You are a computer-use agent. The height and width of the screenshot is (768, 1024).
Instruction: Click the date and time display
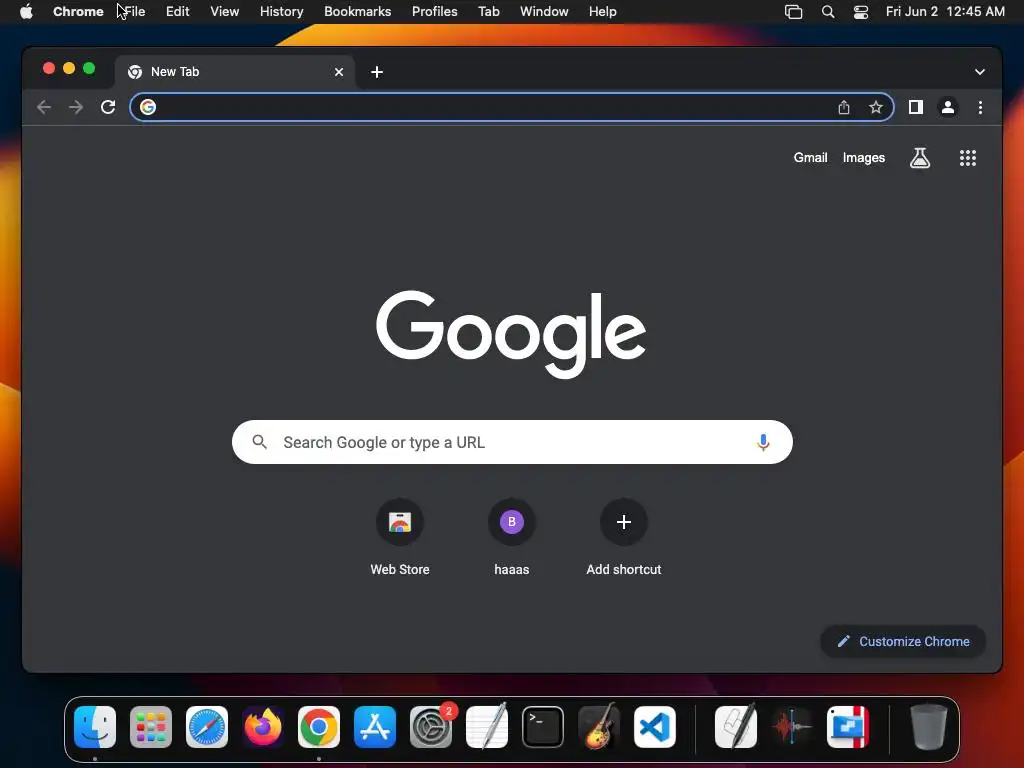coord(945,11)
